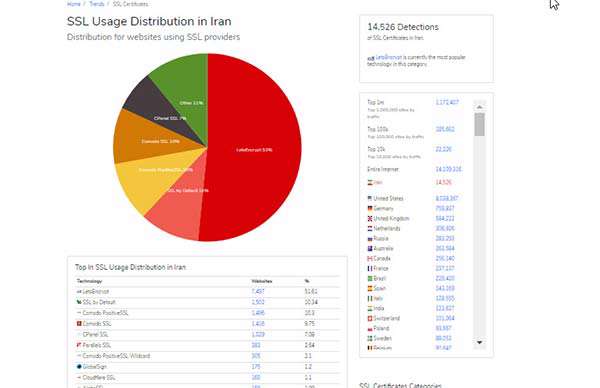Click the India flag icon

(x=370, y=308)
